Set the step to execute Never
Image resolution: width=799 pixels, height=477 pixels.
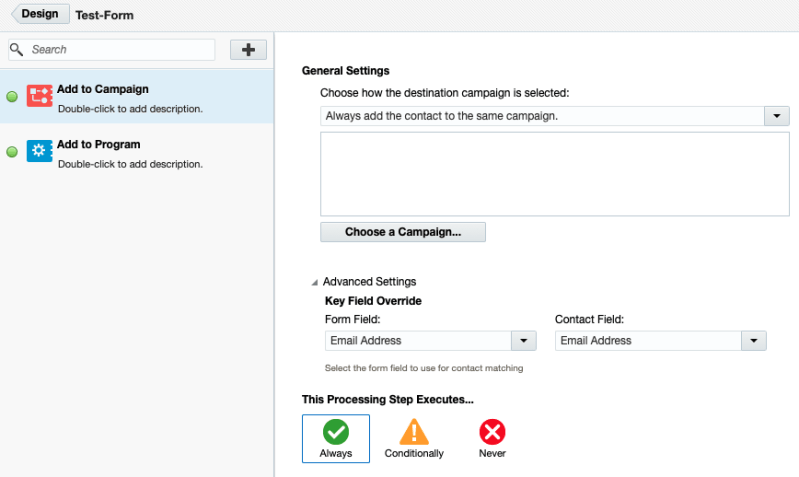[x=492, y=439]
